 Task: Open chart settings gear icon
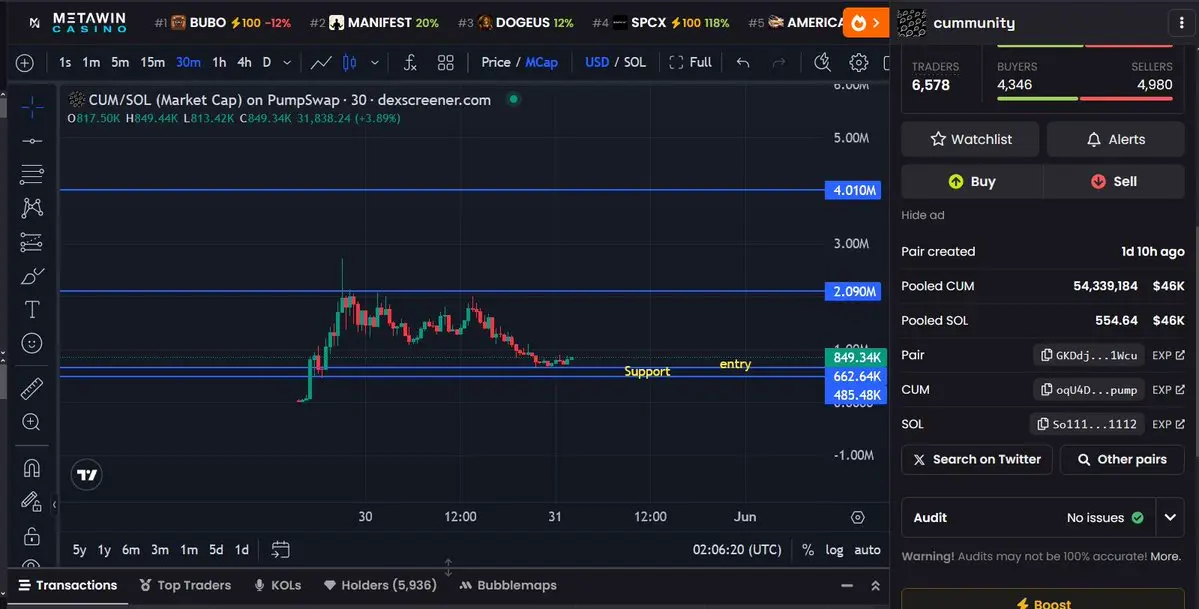[x=859, y=63]
